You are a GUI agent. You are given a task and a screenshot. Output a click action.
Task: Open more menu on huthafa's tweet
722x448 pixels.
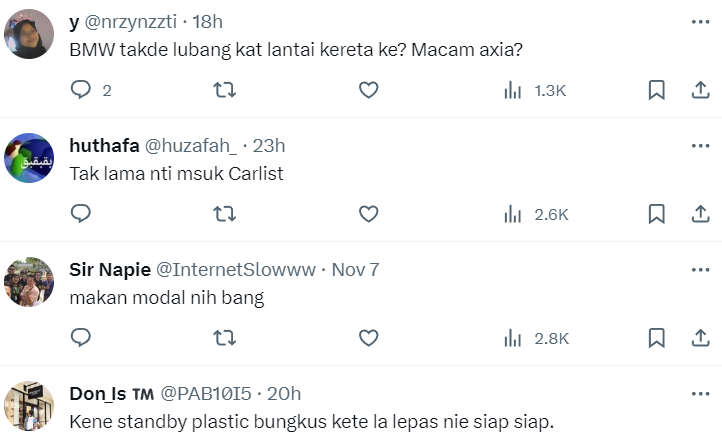point(700,145)
